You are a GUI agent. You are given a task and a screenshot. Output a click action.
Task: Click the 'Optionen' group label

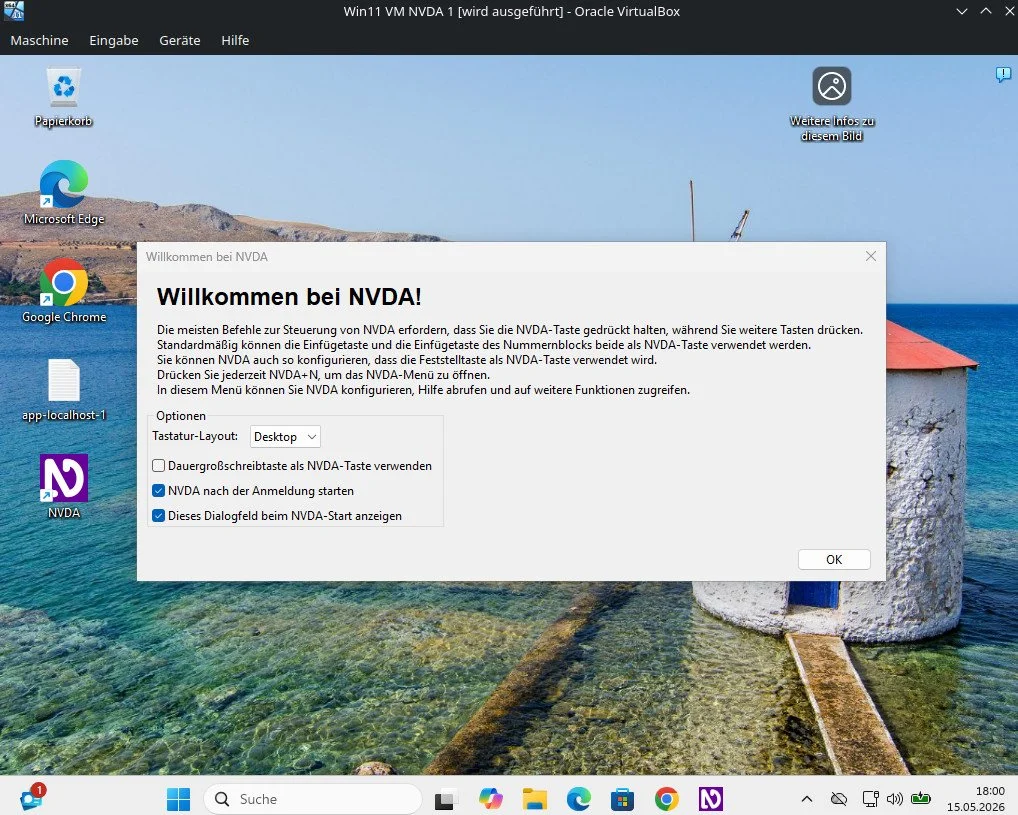[180, 416]
